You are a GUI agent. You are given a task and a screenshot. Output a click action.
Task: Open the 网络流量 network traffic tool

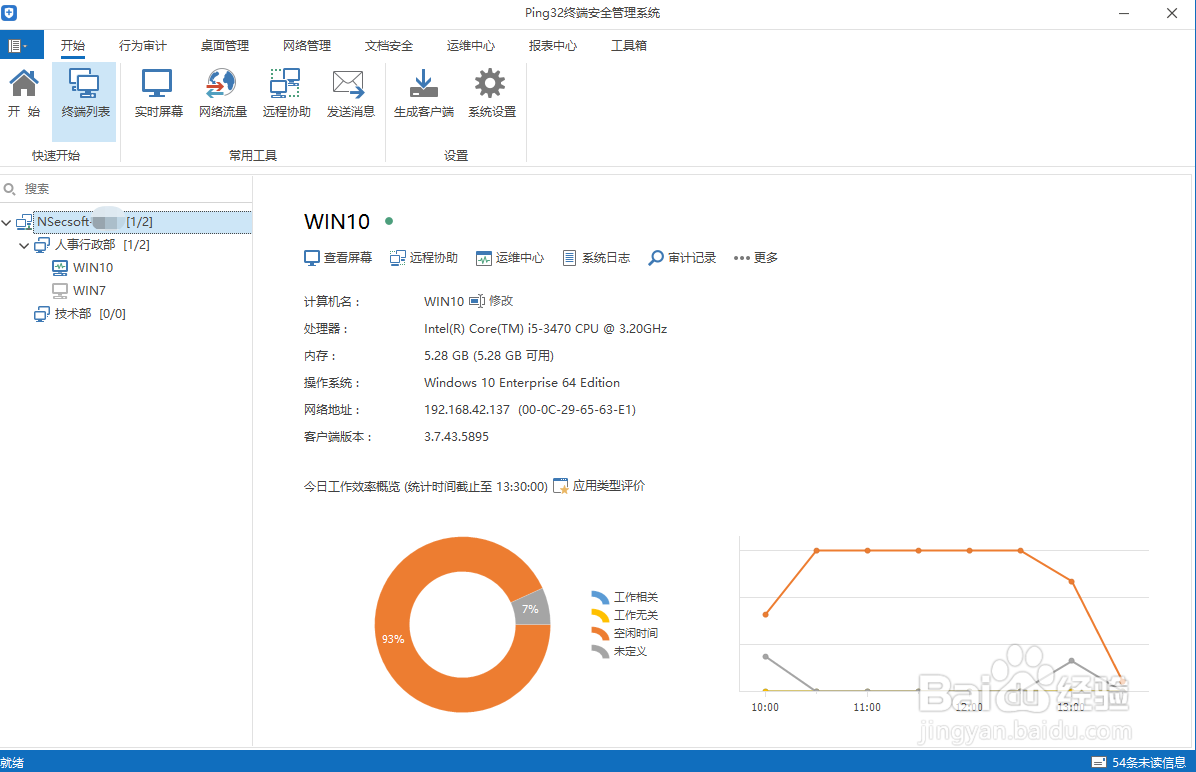[x=222, y=93]
